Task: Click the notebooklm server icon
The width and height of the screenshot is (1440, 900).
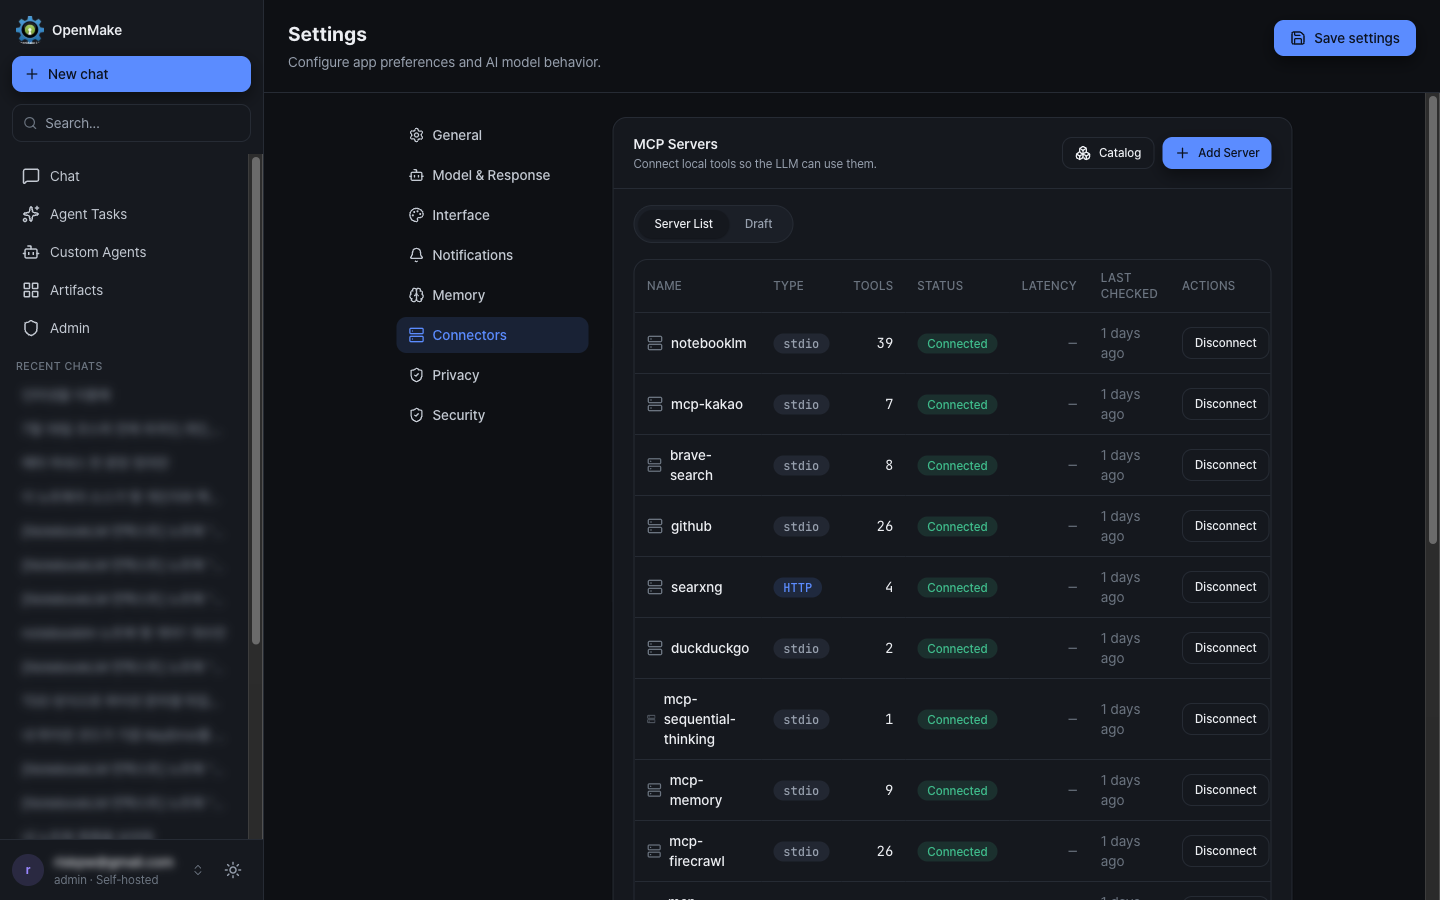Action: (655, 343)
